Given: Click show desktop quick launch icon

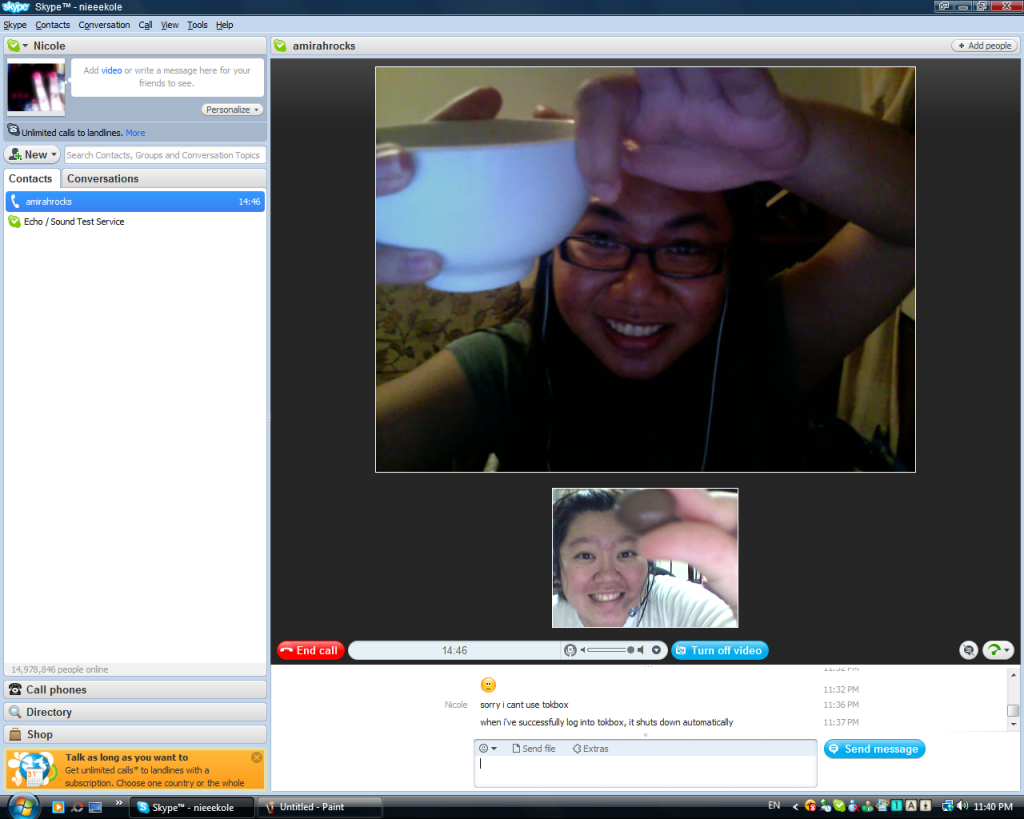Looking at the screenshot, I should tap(95, 807).
